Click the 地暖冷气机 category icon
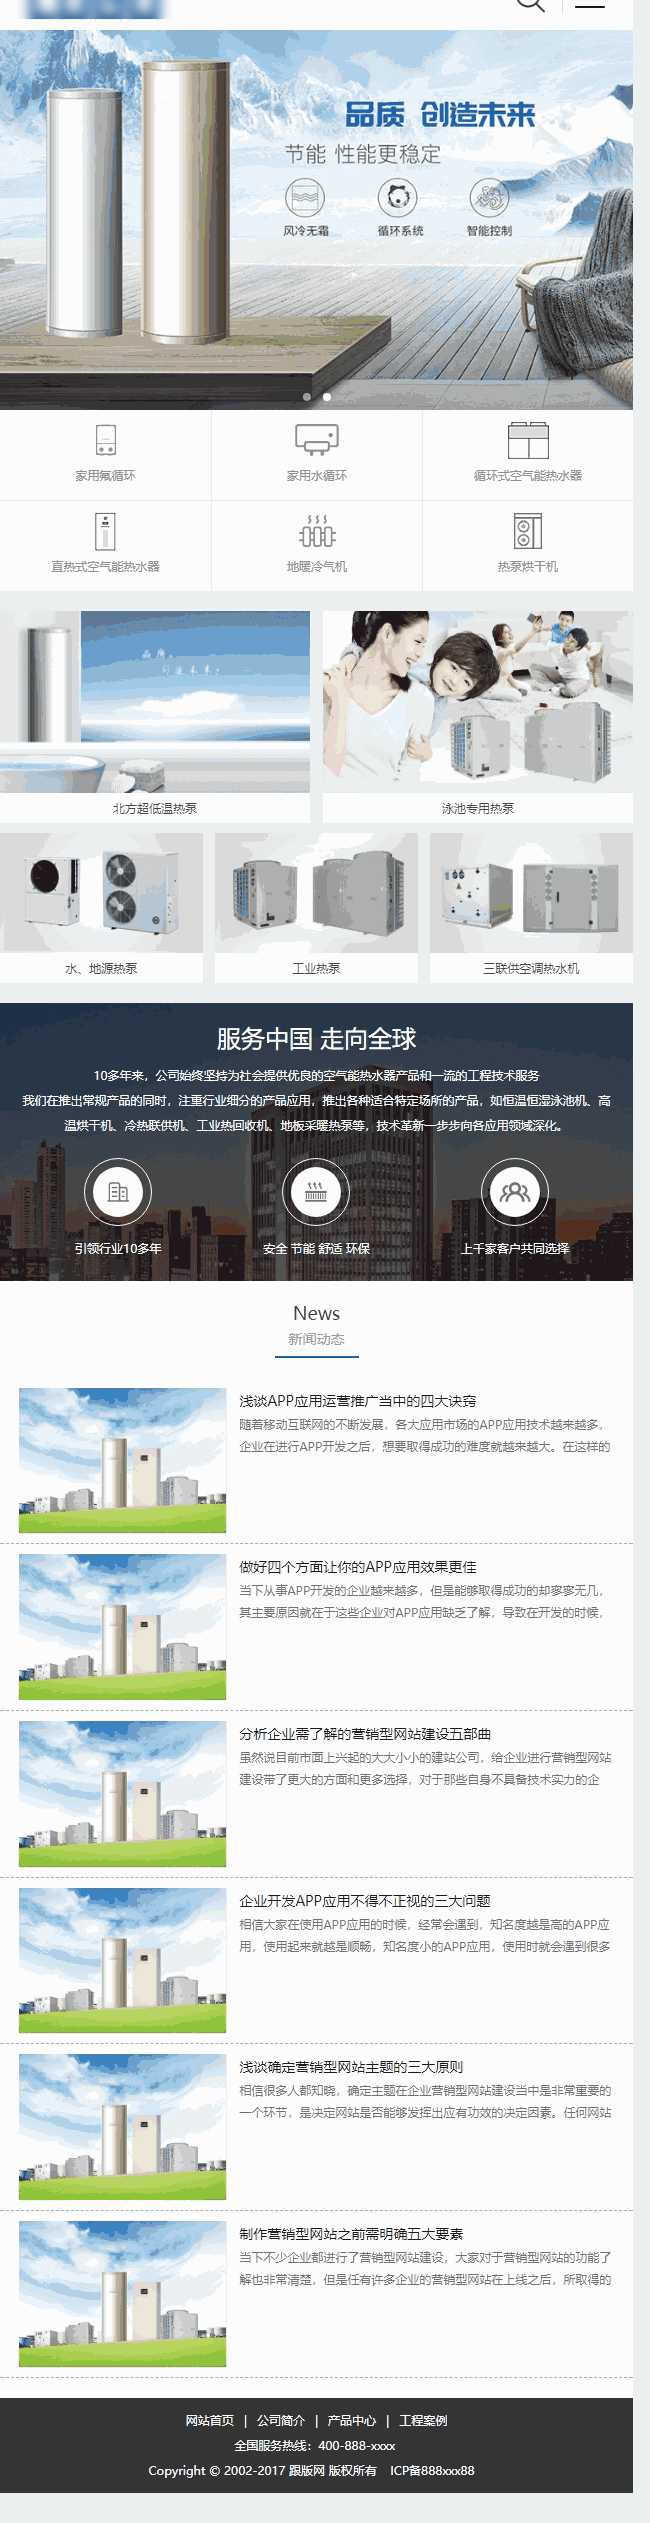This screenshot has height=2523, width=650. click(x=316, y=531)
